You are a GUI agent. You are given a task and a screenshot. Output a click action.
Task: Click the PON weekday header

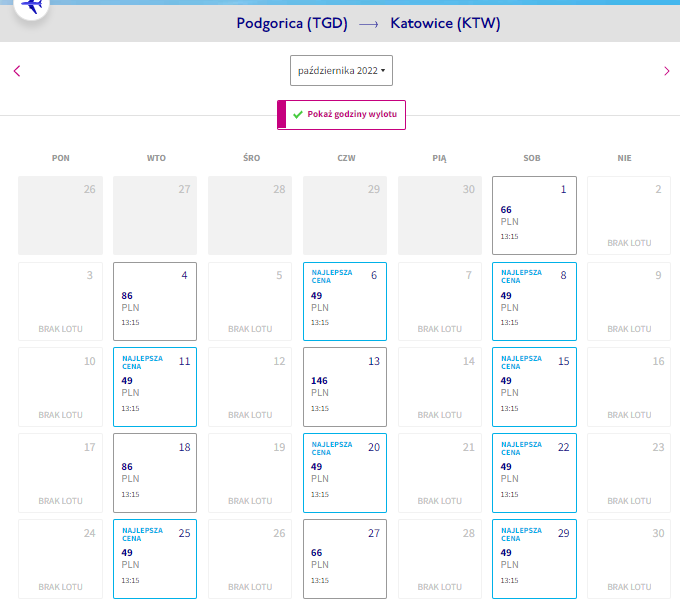click(61, 158)
